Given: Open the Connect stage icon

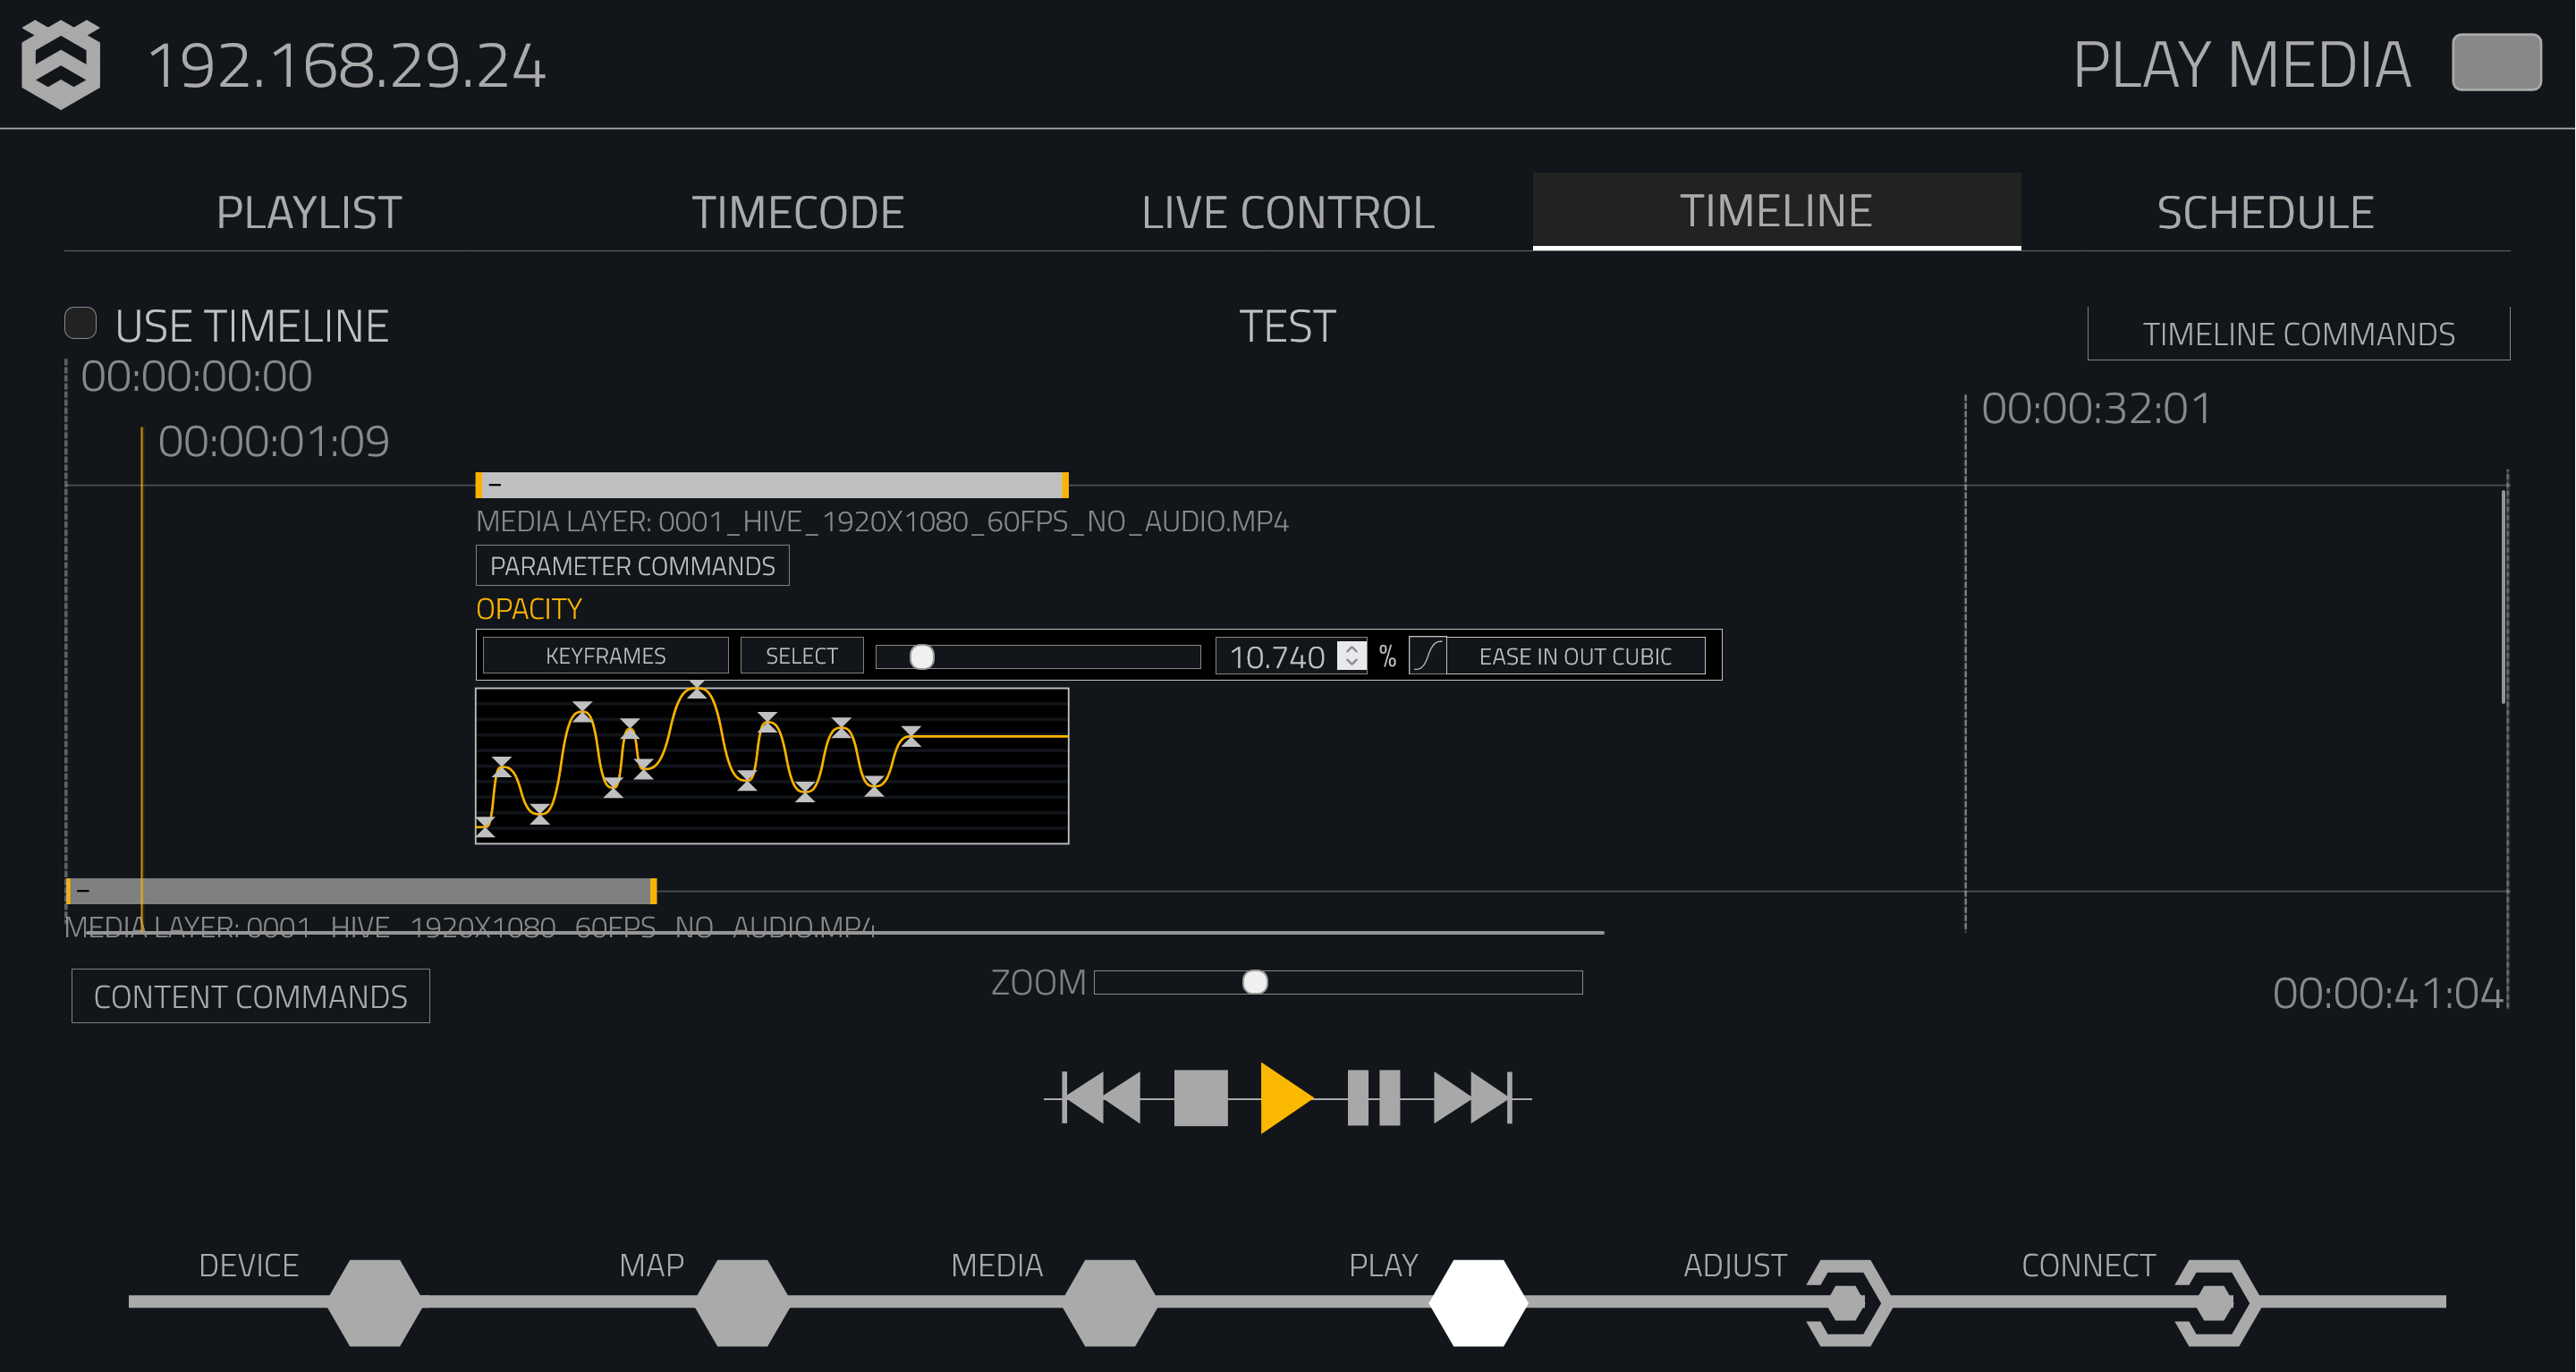Looking at the screenshot, I should [x=2217, y=1302].
